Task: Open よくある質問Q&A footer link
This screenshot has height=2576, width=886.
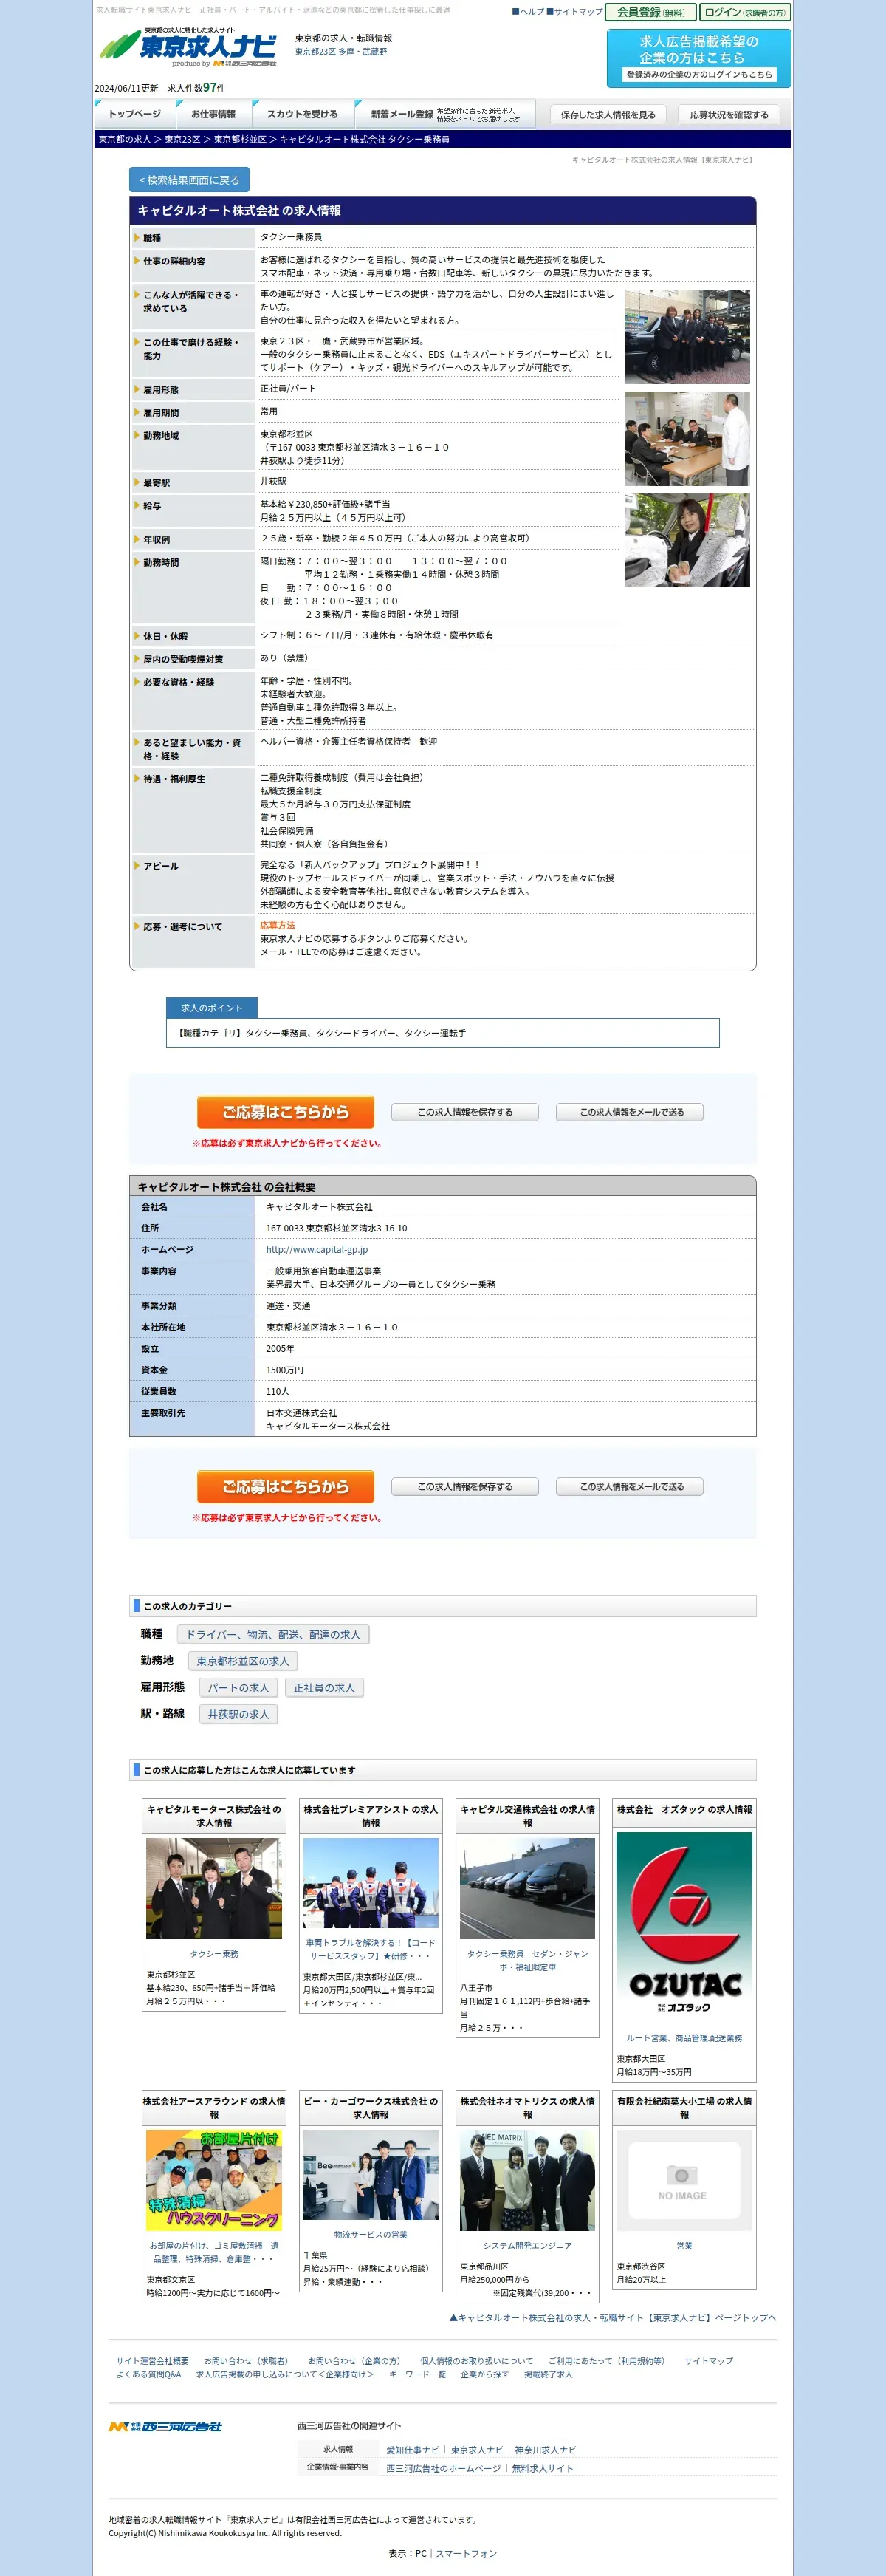Action: pos(148,2375)
